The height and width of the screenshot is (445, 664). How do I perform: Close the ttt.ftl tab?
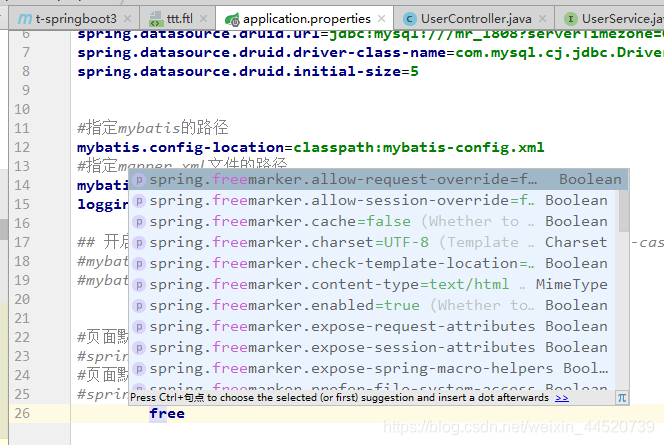pos(203,19)
